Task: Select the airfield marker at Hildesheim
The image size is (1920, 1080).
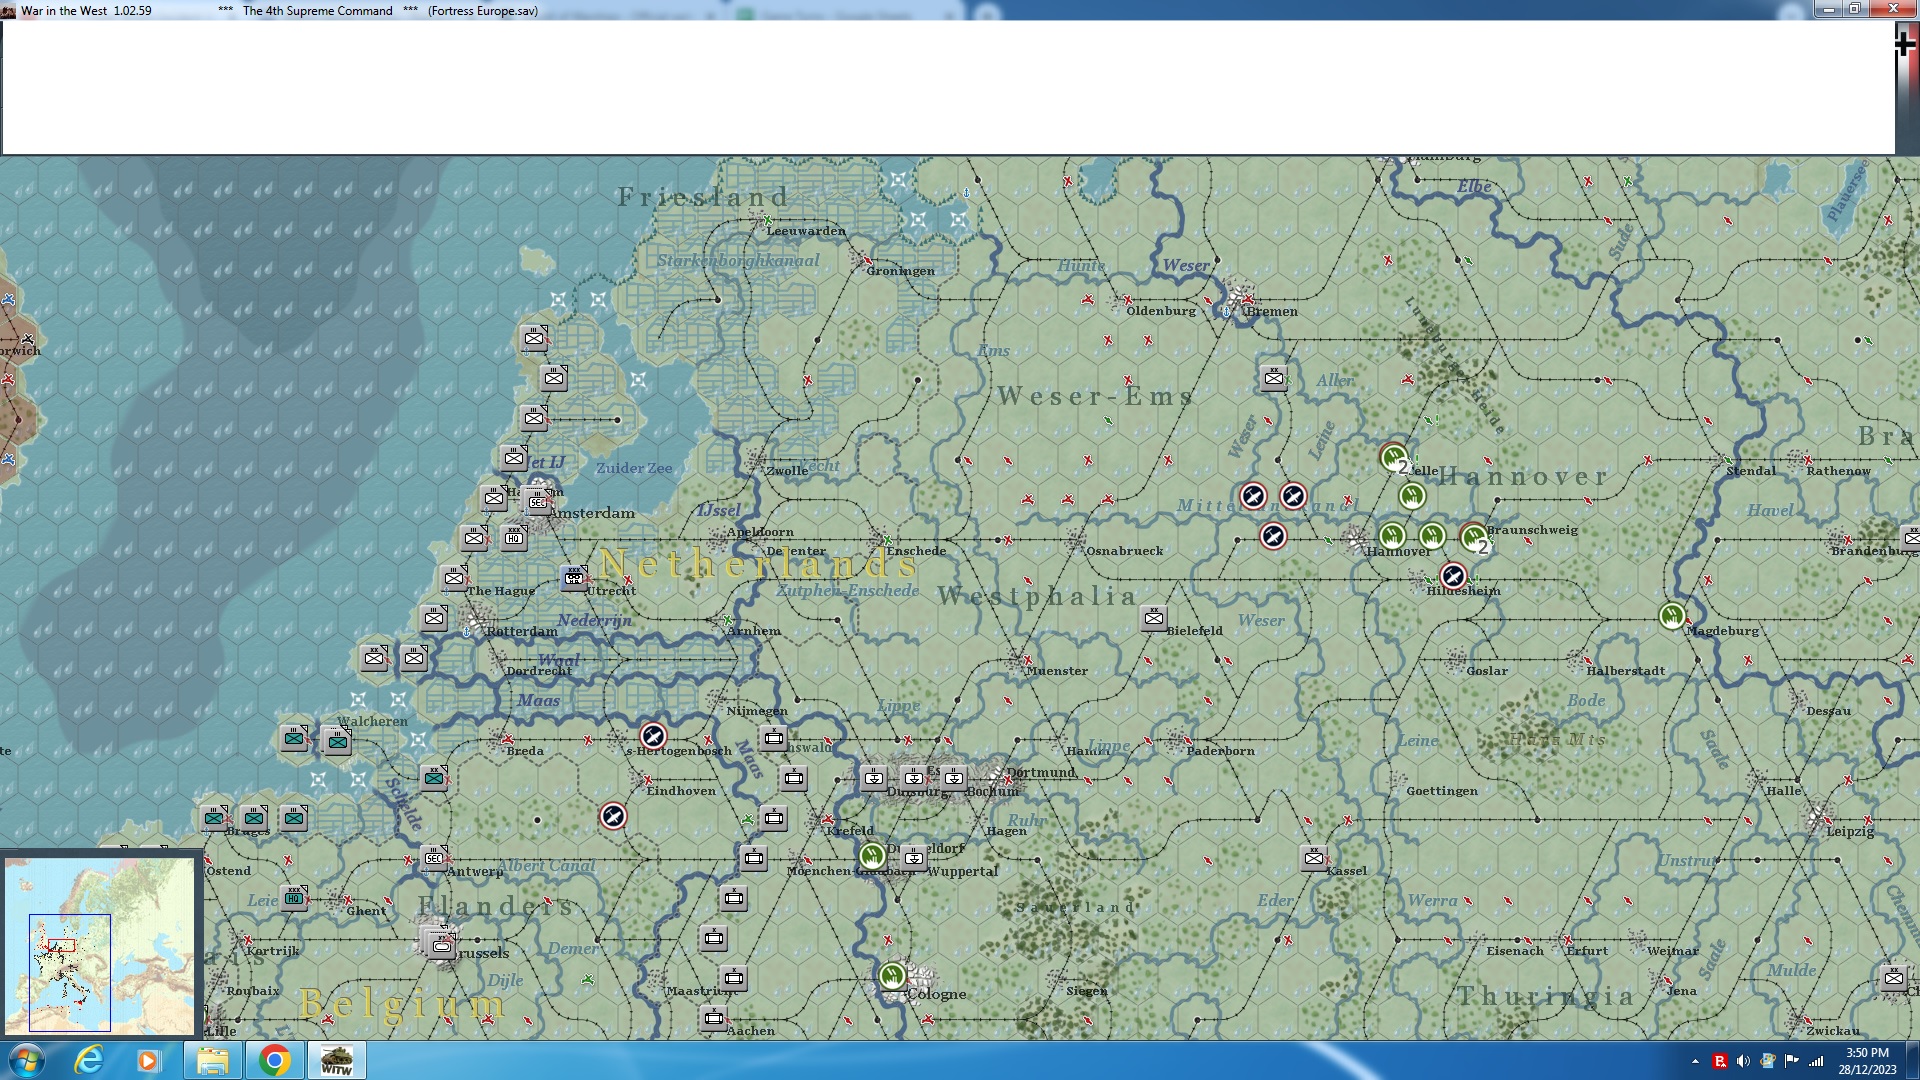Action: click(1453, 576)
